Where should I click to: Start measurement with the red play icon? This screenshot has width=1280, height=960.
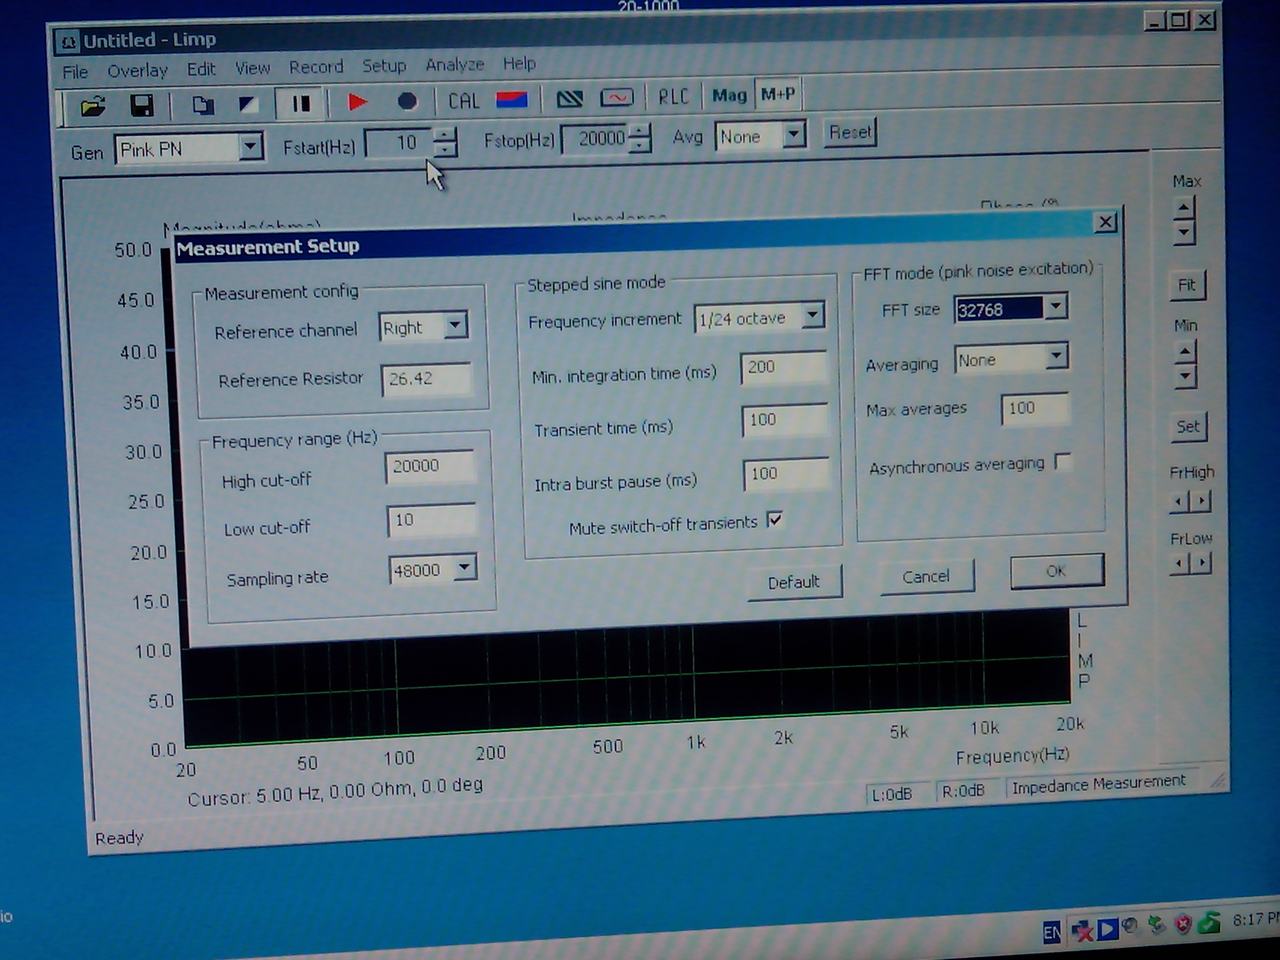(357, 101)
